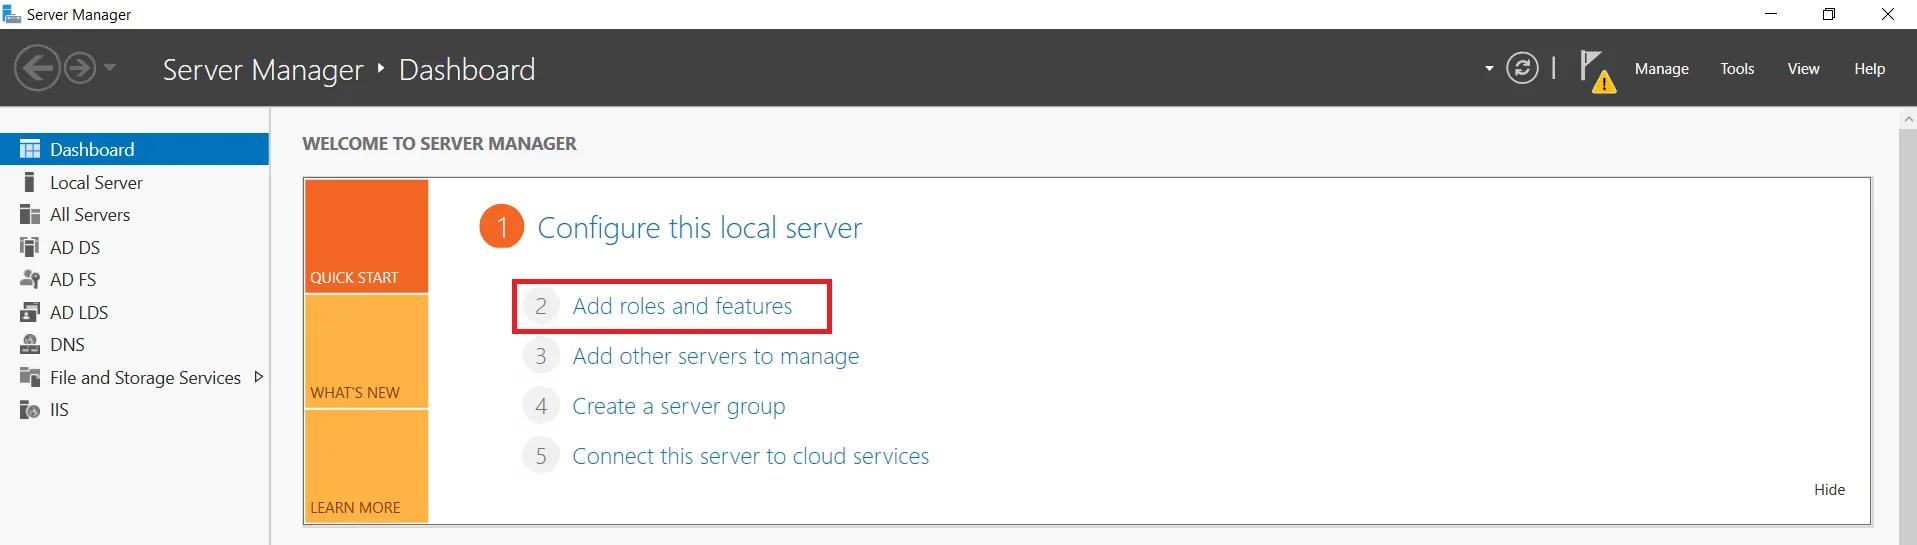Open the IIS role icon
This screenshot has width=1917, height=545.
click(30, 409)
